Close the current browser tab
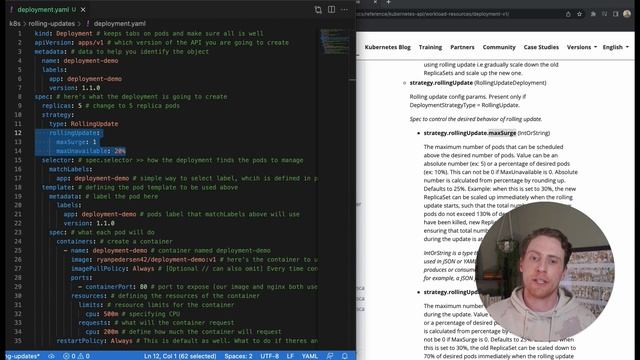The width and height of the screenshot is (640, 360). coord(375,2)
